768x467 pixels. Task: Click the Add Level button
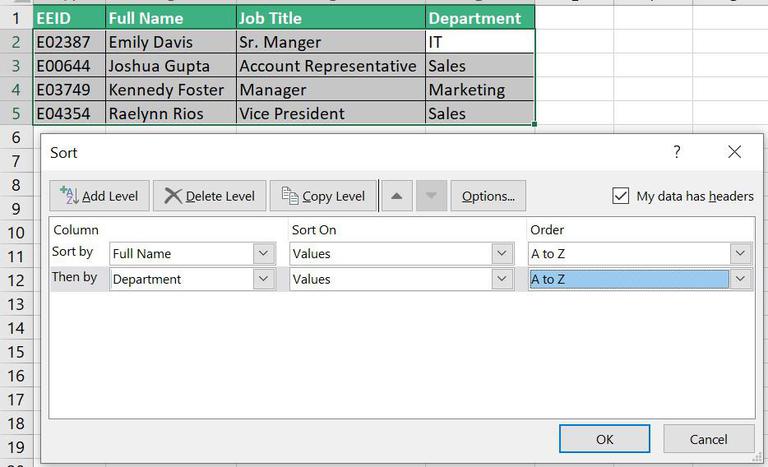99,196
